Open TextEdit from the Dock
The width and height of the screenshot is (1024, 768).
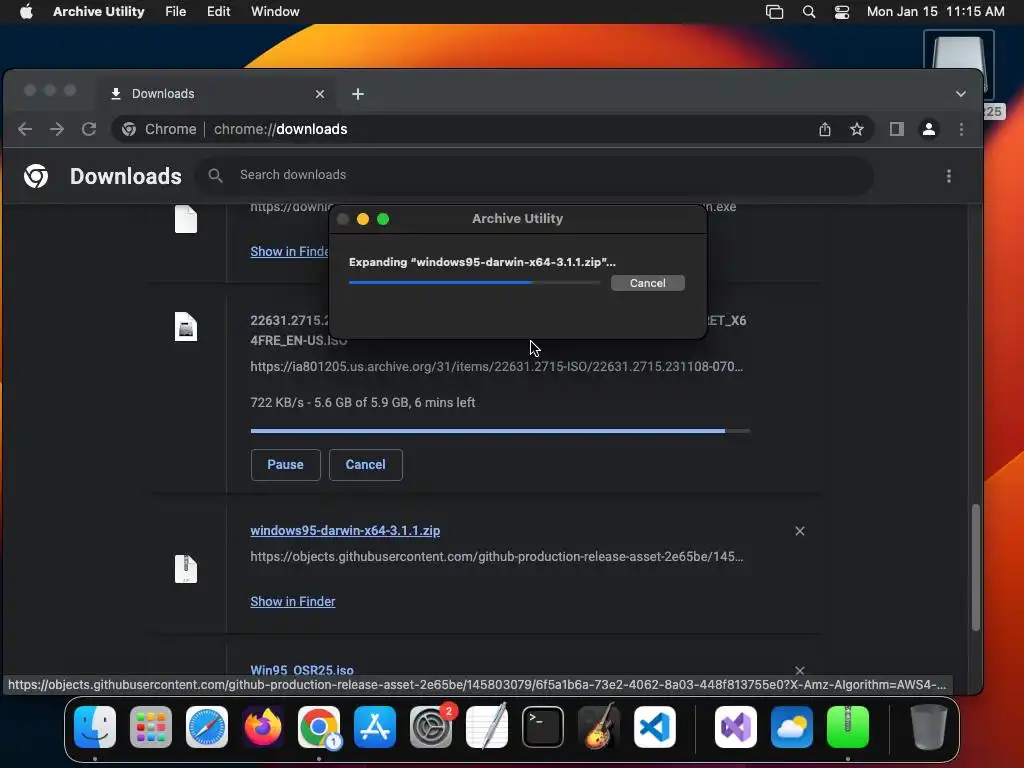[x=487, y=727]
